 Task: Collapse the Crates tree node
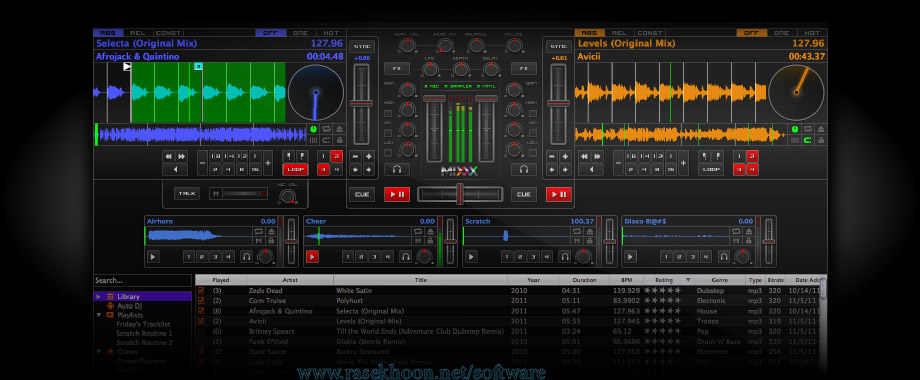point(99,352)
